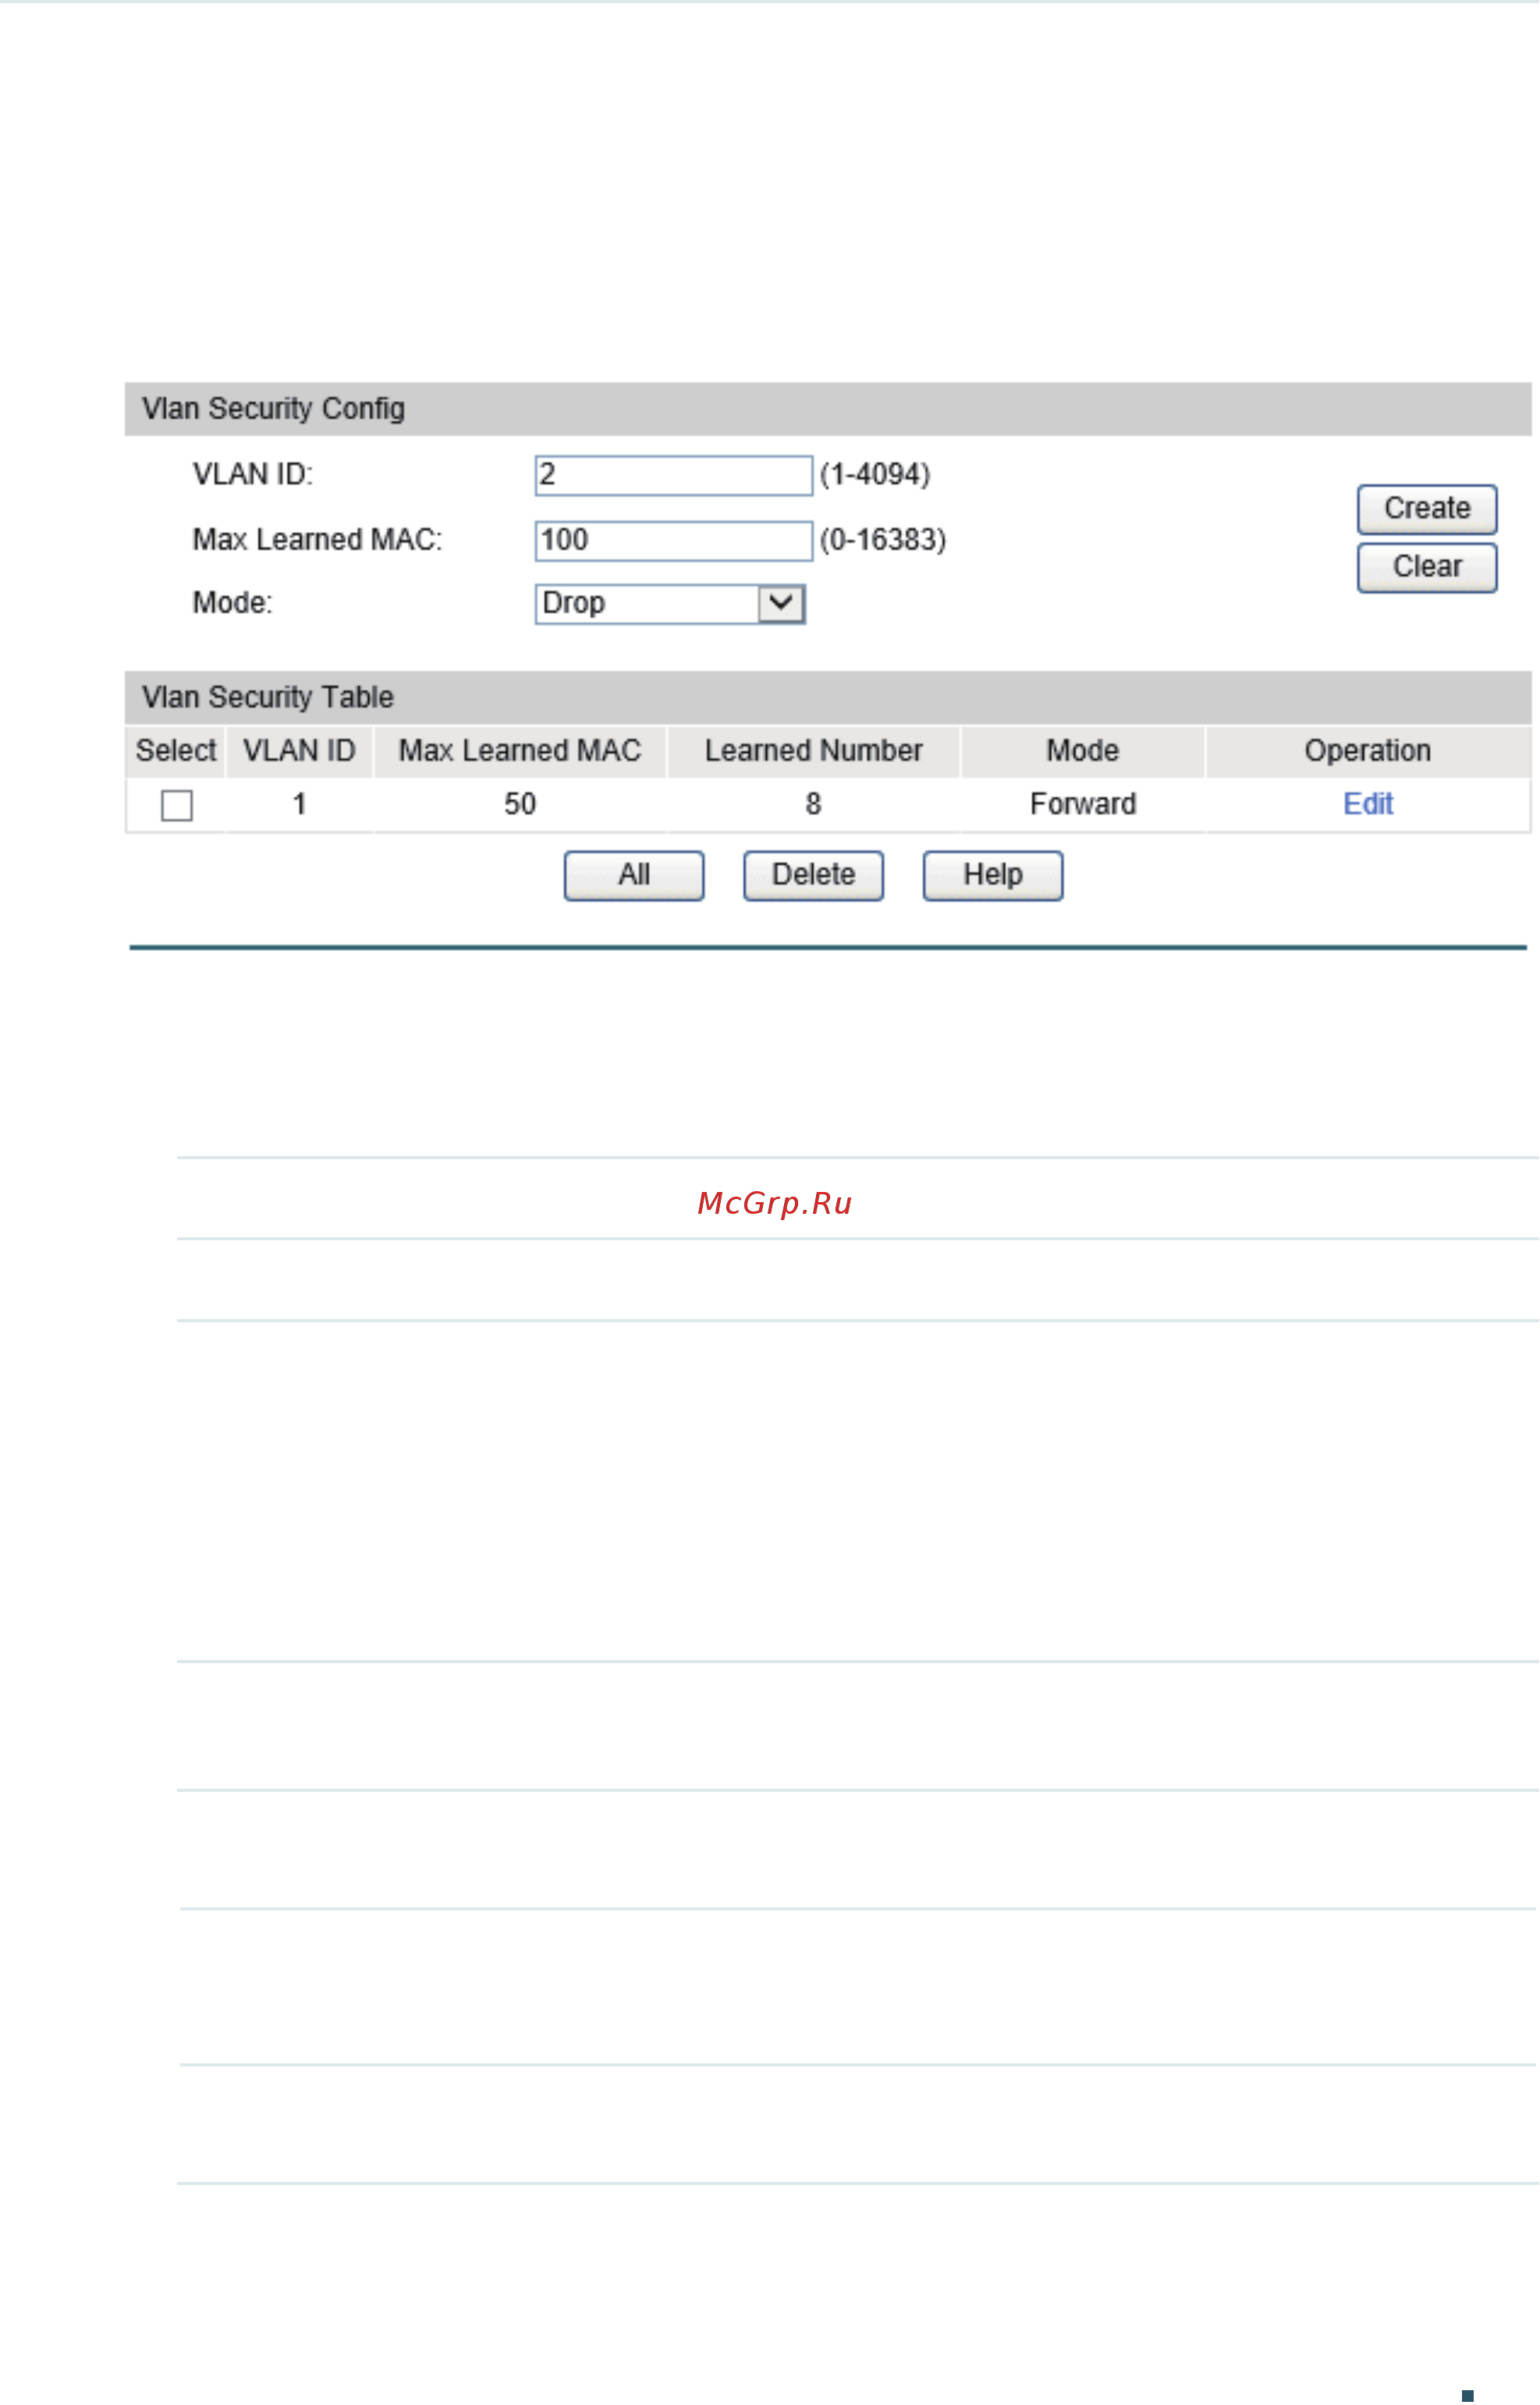Screen dimensions: 1540x2405
Task: Click the VLAN ID column header
Action: click(x=299, y=751)
